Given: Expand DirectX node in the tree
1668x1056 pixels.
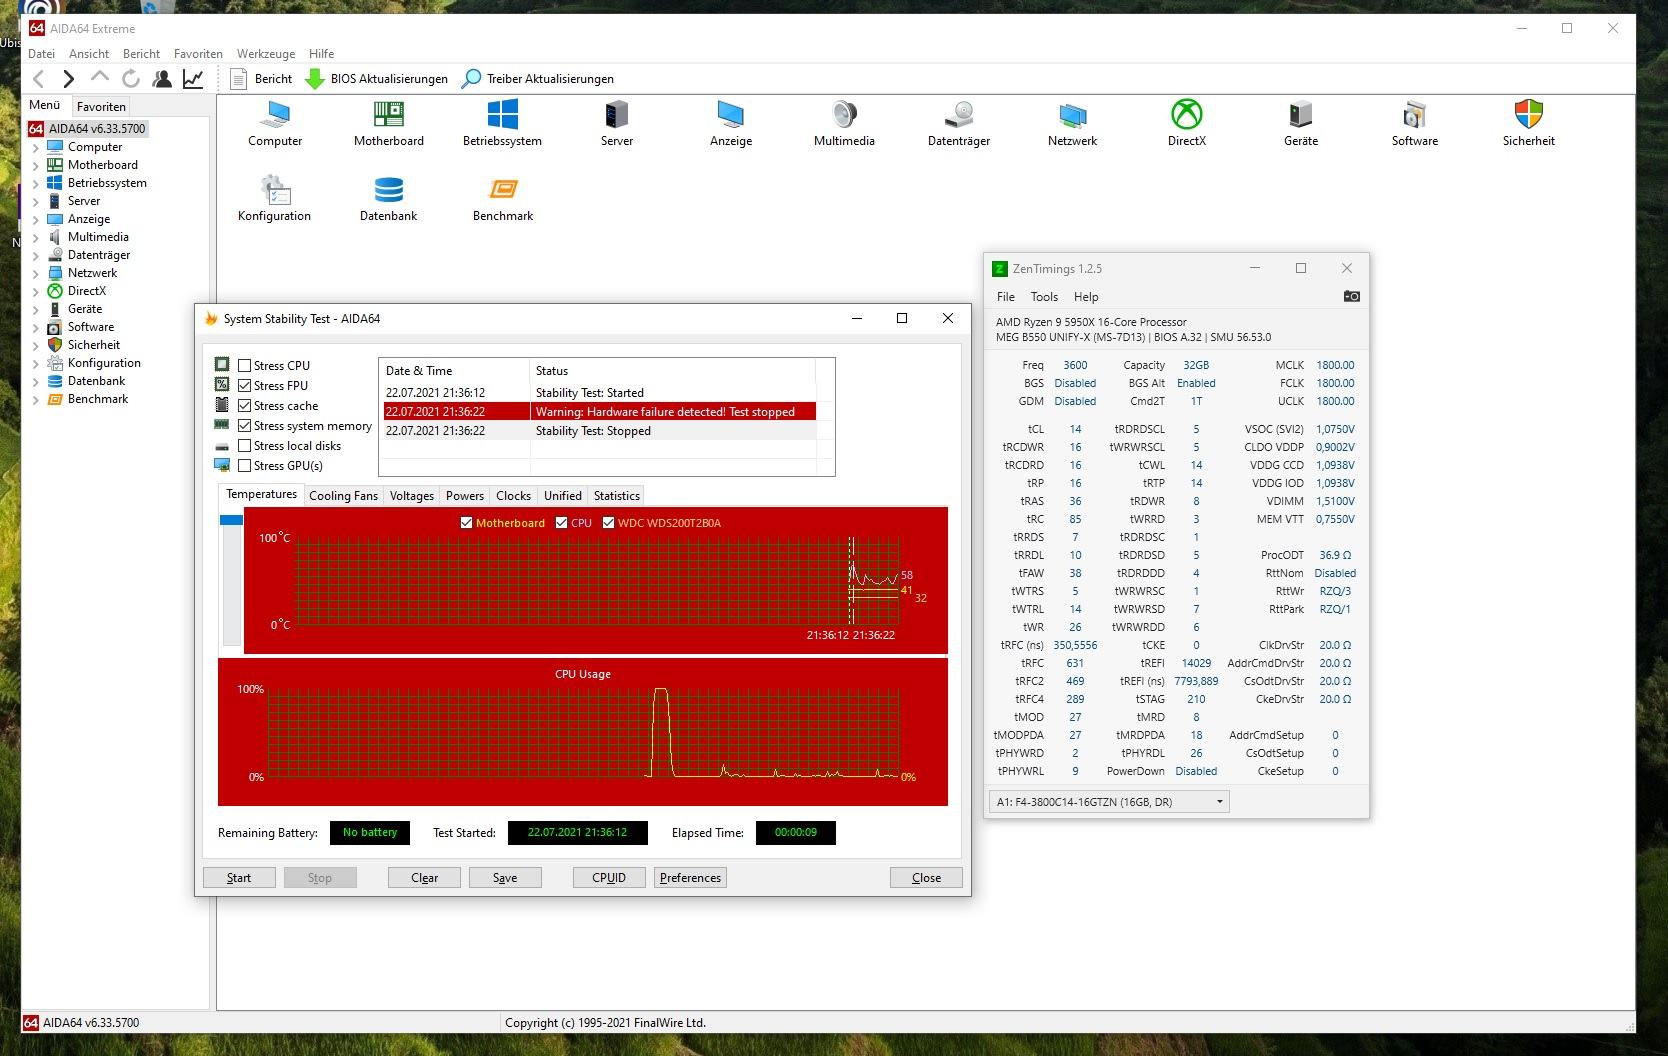Looking at the screenshot, I should (x=36, y=291).
